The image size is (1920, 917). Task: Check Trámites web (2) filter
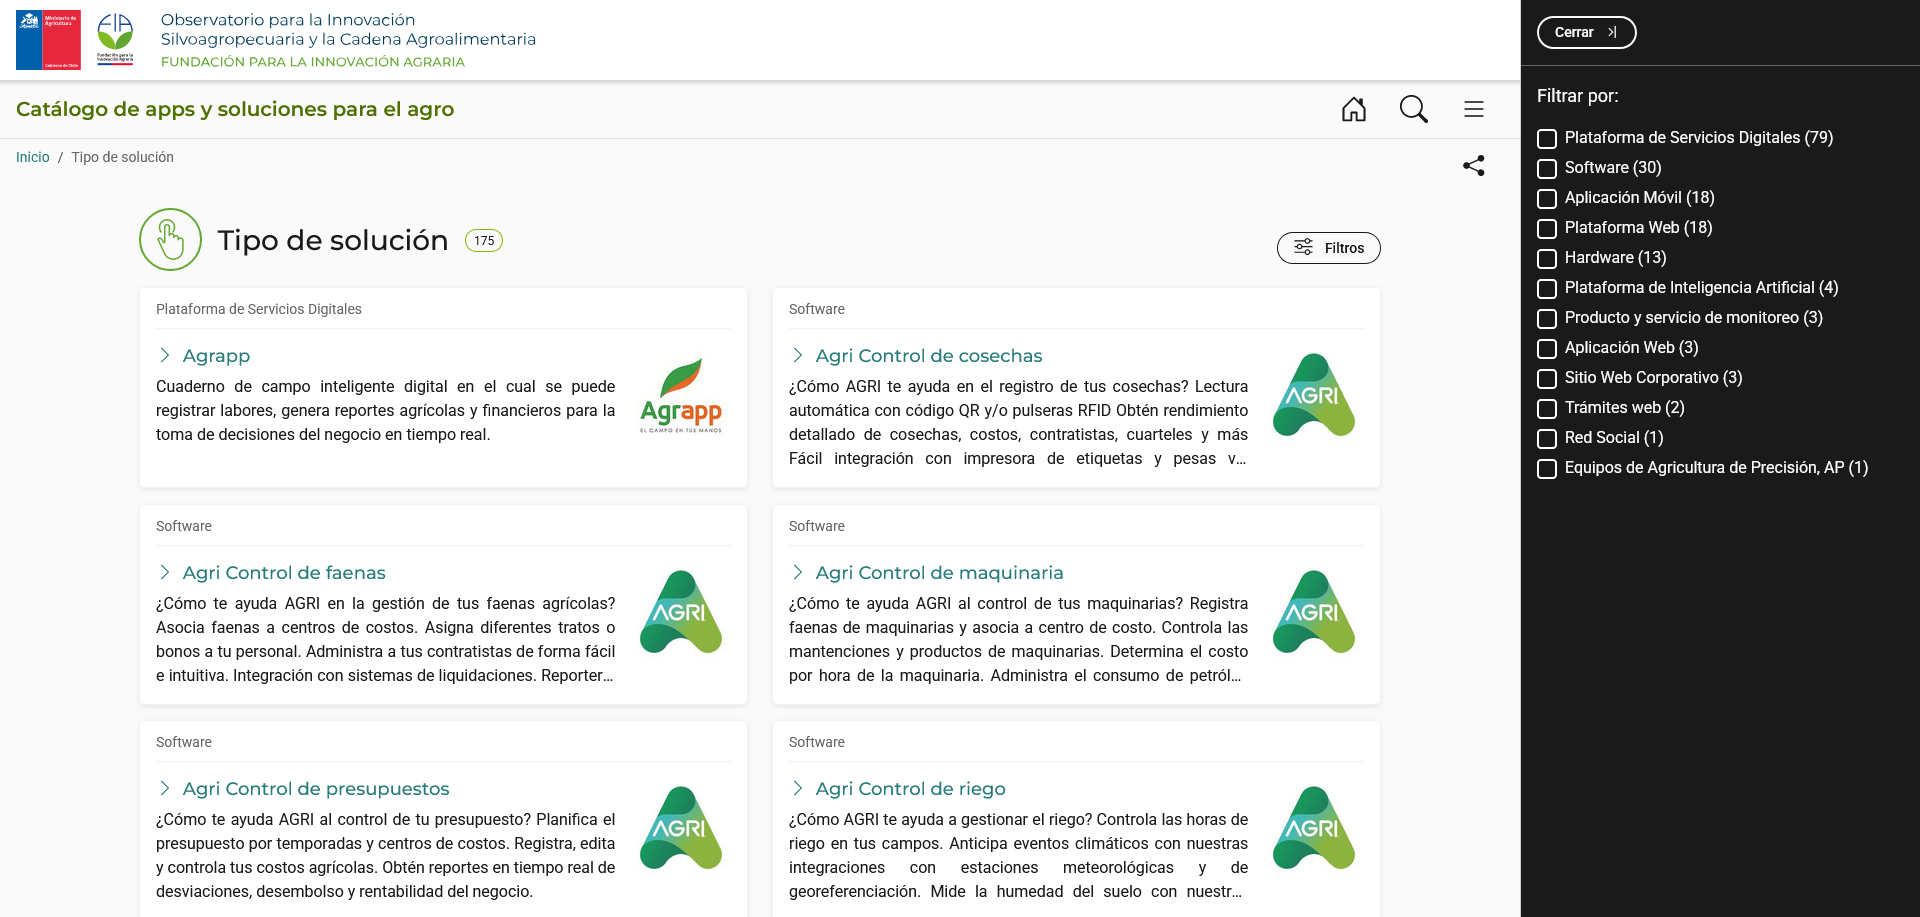pos(1547,409)
